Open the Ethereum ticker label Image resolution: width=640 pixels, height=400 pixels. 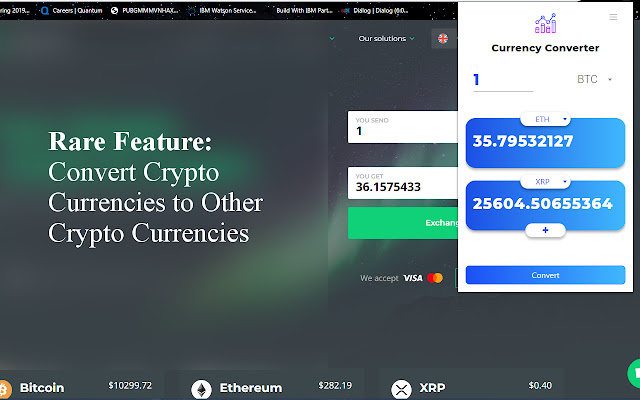[251, 388]
